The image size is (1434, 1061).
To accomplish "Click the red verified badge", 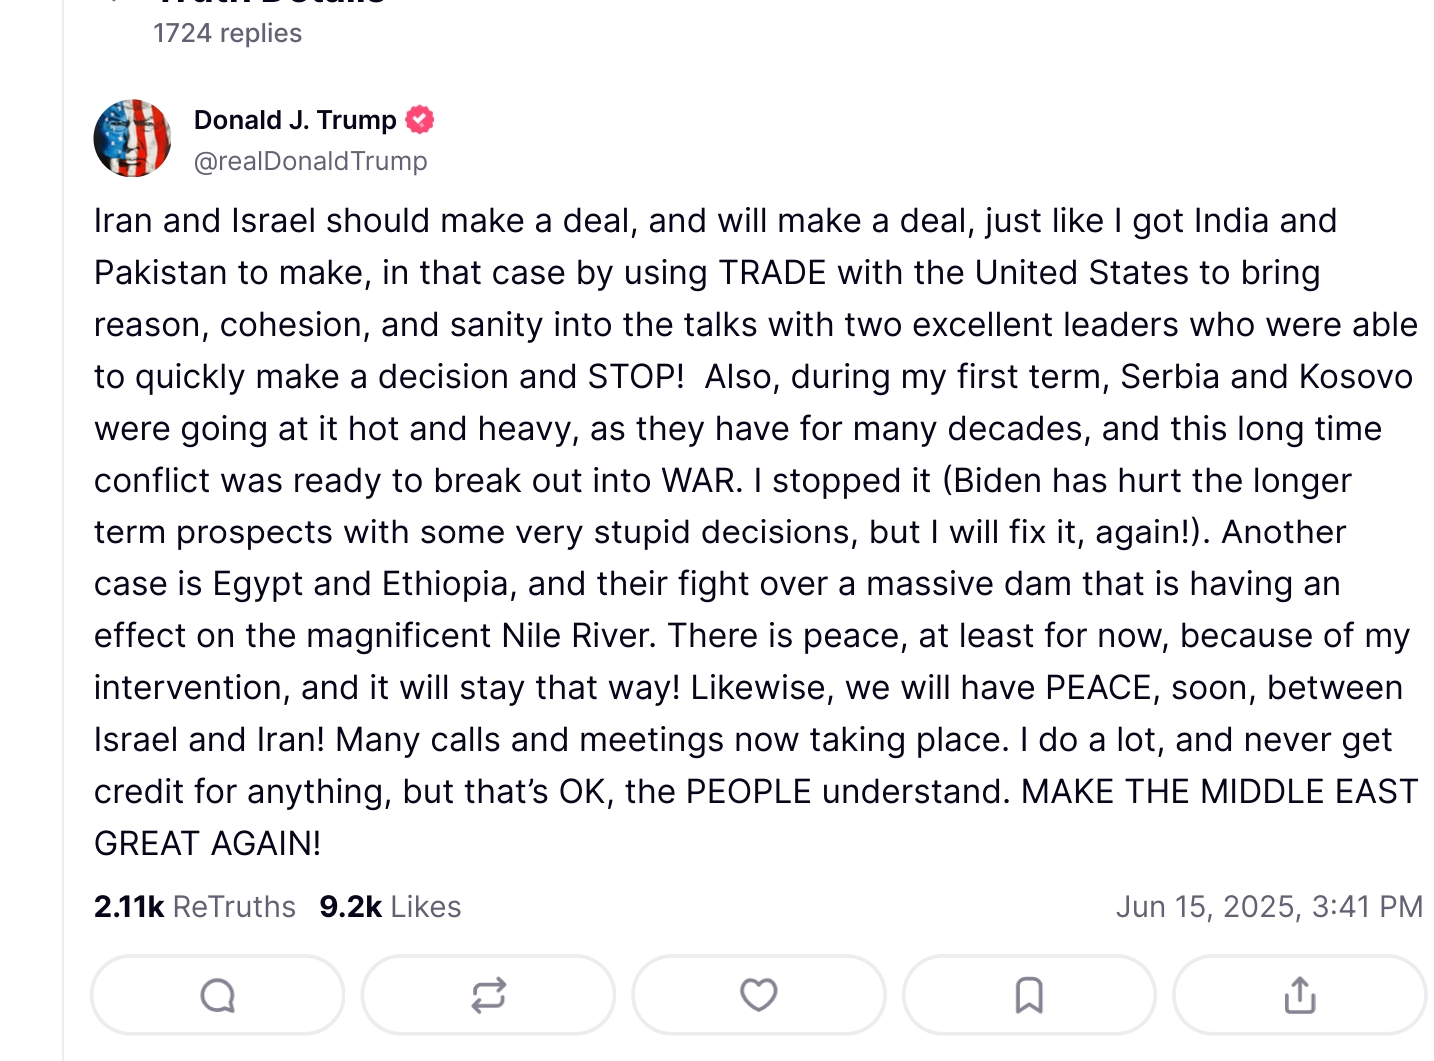I will tap(420, 120).
